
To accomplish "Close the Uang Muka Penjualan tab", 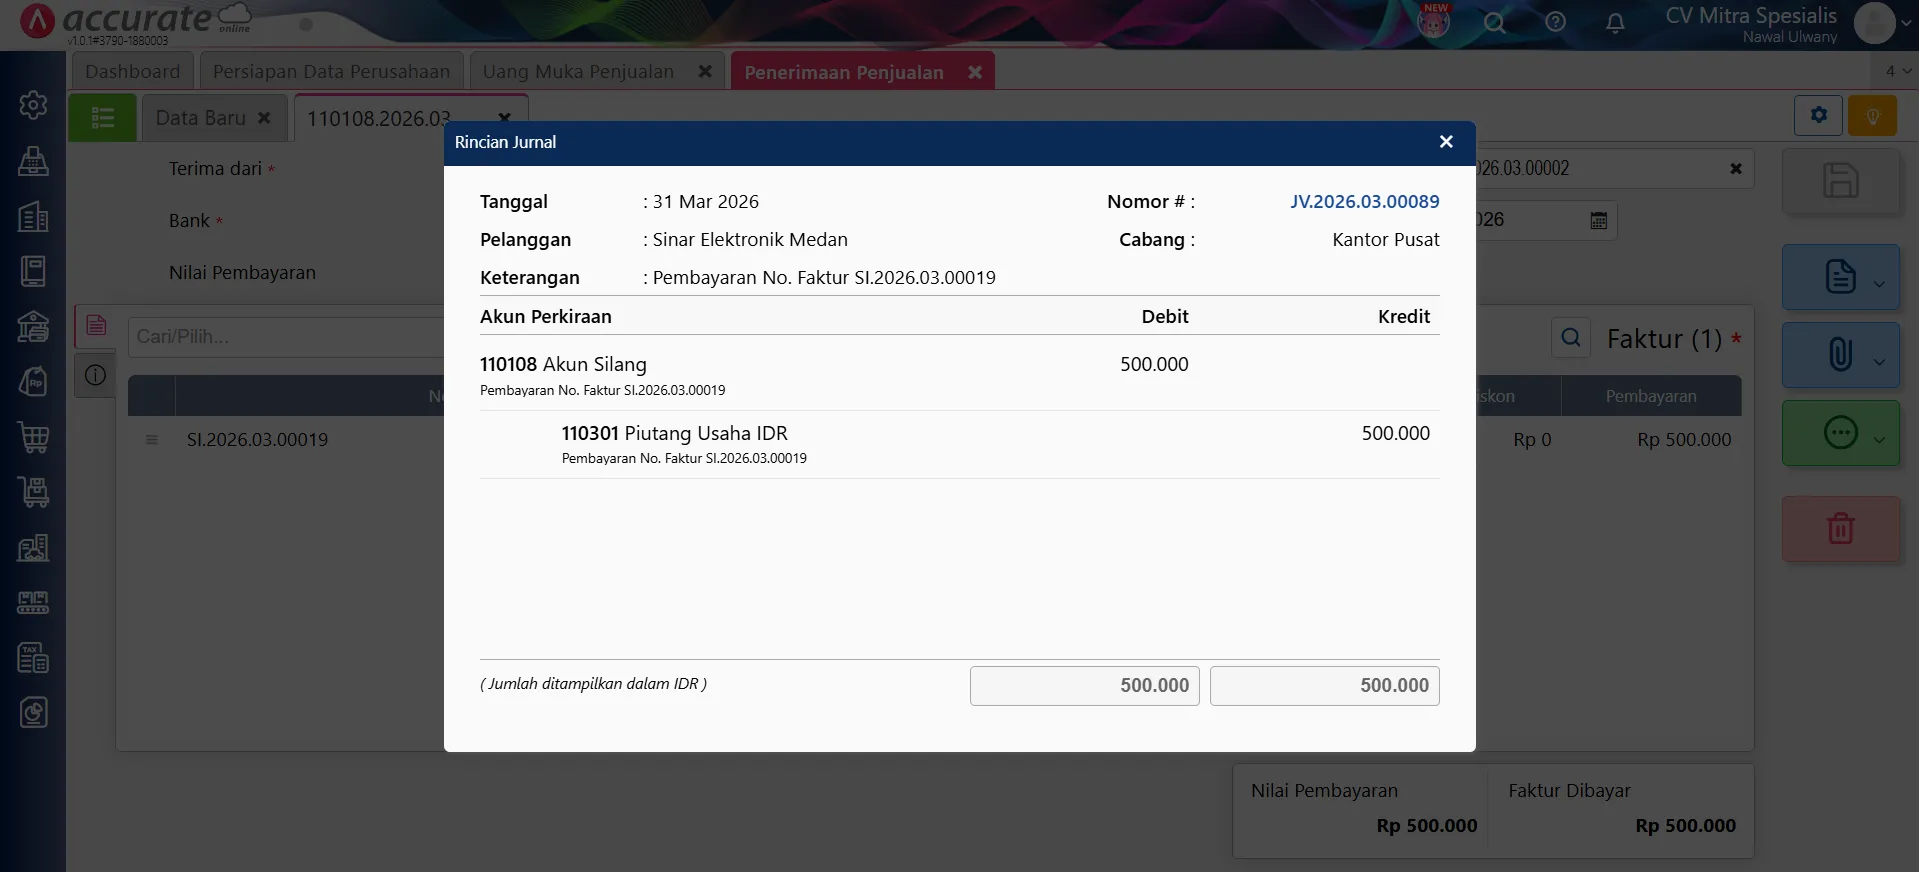I will click(705, 71).
